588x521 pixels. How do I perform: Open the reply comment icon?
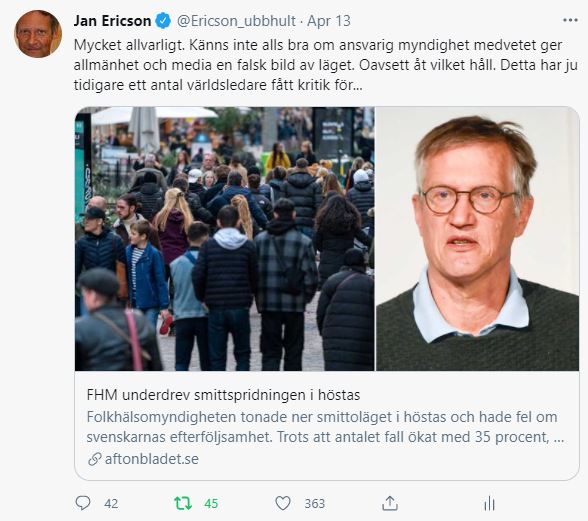[83, 503]
